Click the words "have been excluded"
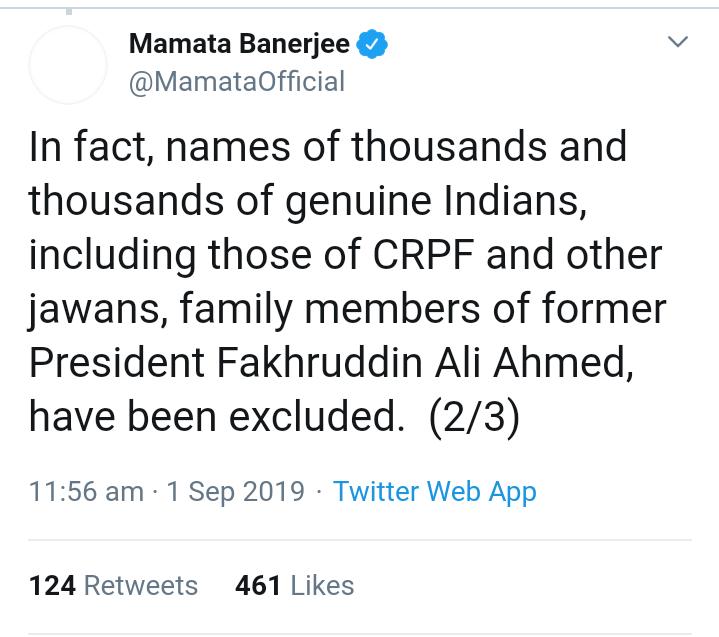This screenshot has height=637, width=719. pos(217,417)
